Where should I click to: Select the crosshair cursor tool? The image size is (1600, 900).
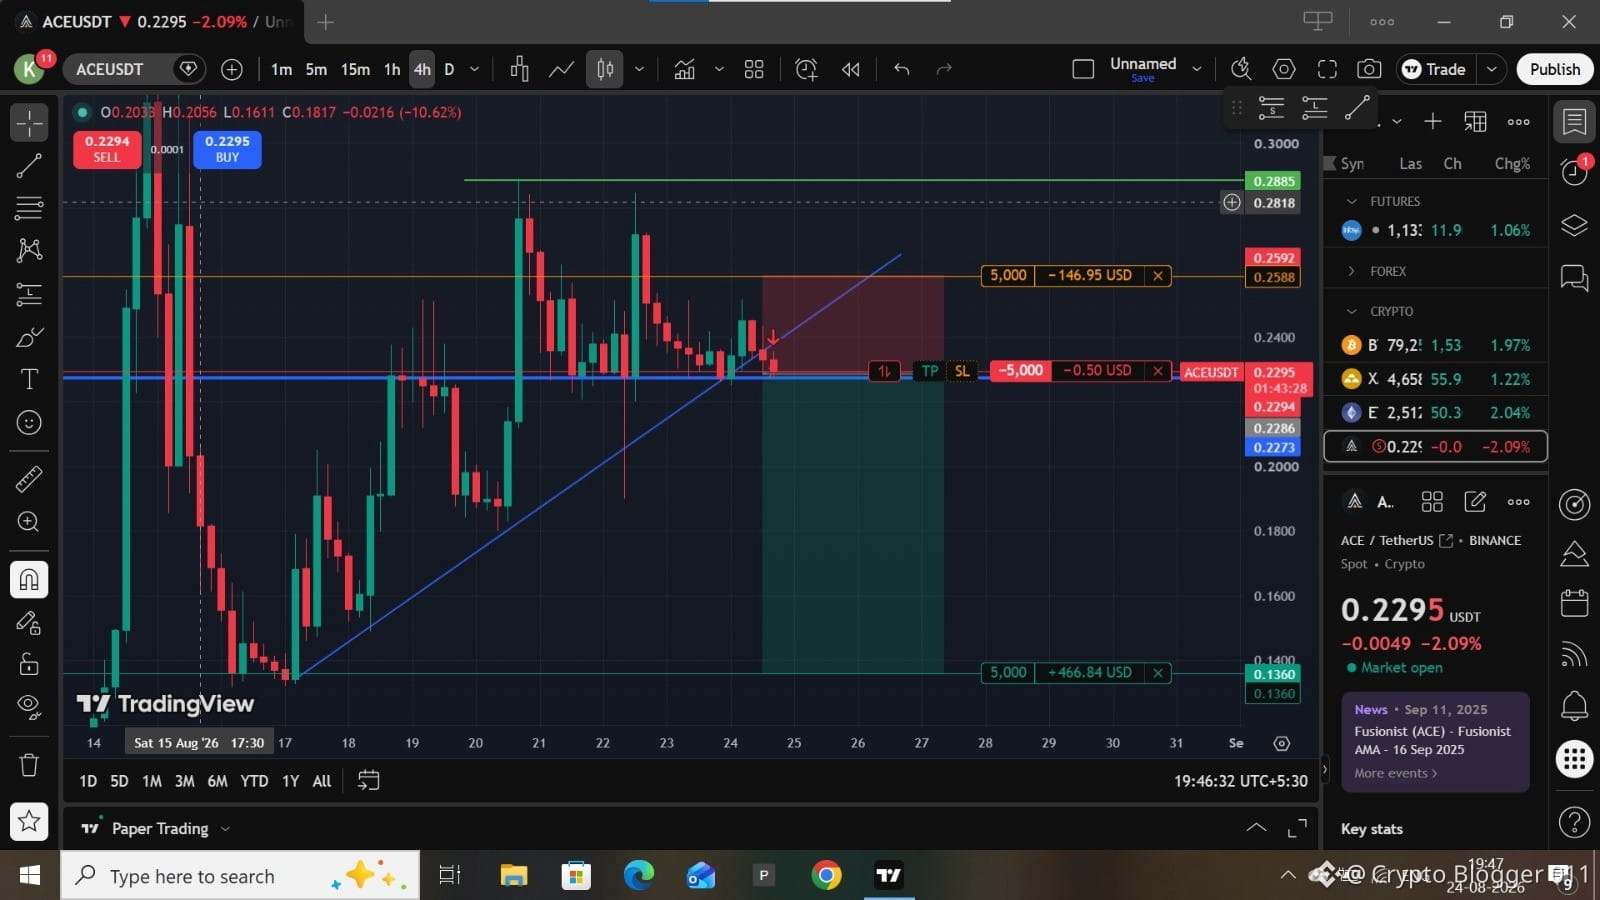pyautogui.click(x=29, y=123)
